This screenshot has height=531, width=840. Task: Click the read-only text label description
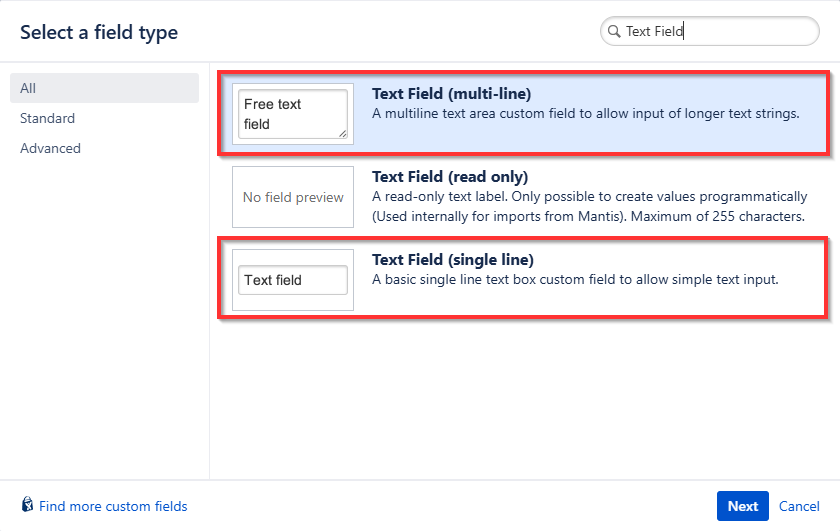(x=588, y=206)
